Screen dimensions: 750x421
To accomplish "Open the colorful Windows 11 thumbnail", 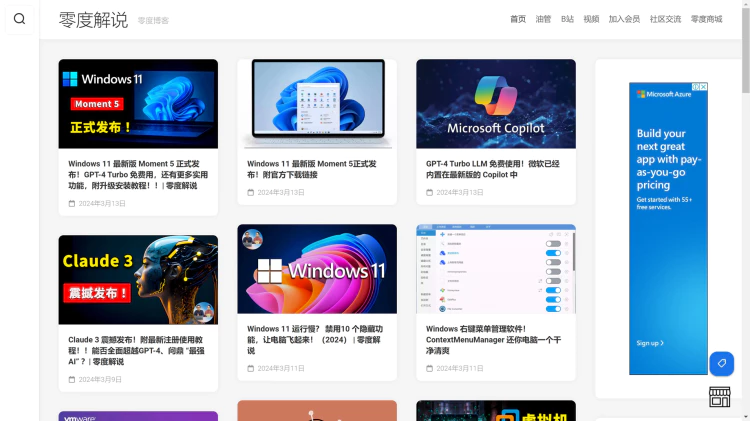I will click(x=317, y=269).
